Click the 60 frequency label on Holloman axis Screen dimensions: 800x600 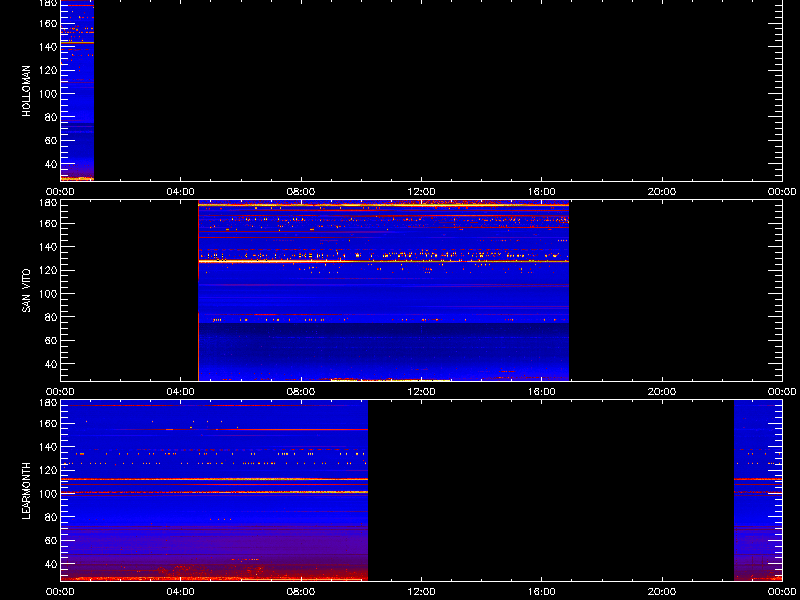pos(51,141)
